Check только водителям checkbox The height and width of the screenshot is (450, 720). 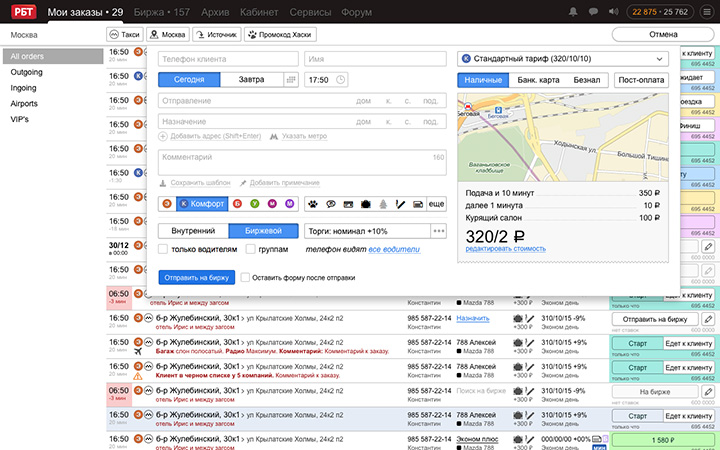tap(163, 249)
